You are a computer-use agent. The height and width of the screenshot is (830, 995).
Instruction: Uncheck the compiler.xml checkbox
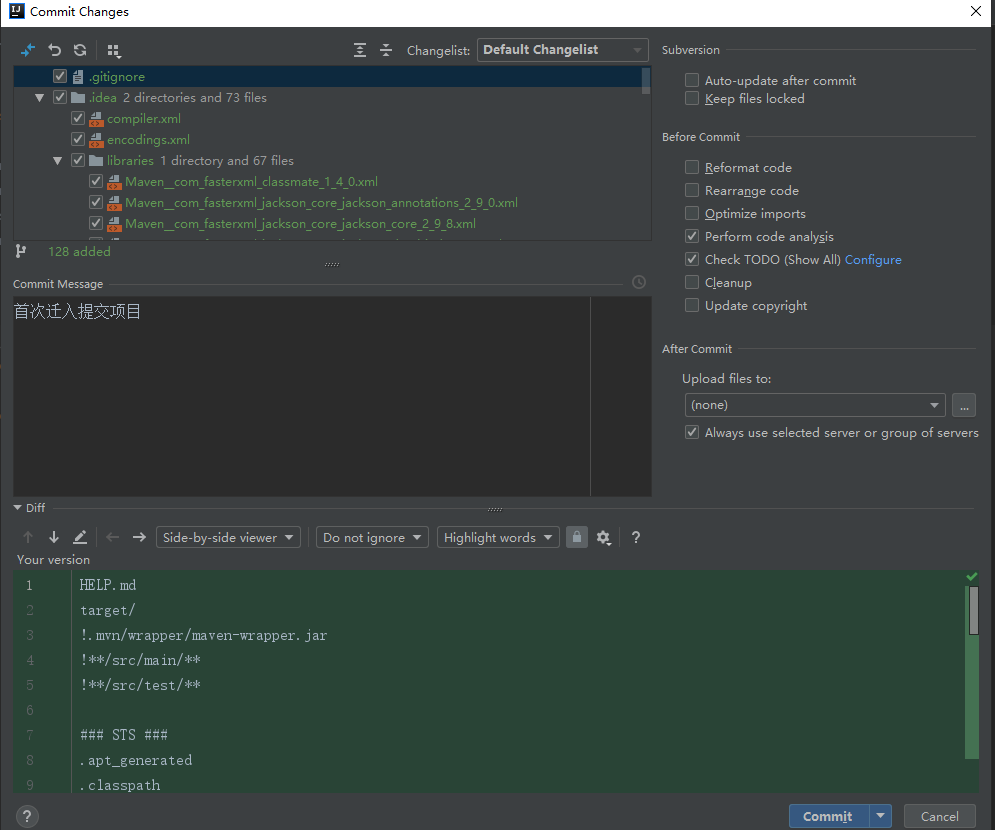click(78, 118)
